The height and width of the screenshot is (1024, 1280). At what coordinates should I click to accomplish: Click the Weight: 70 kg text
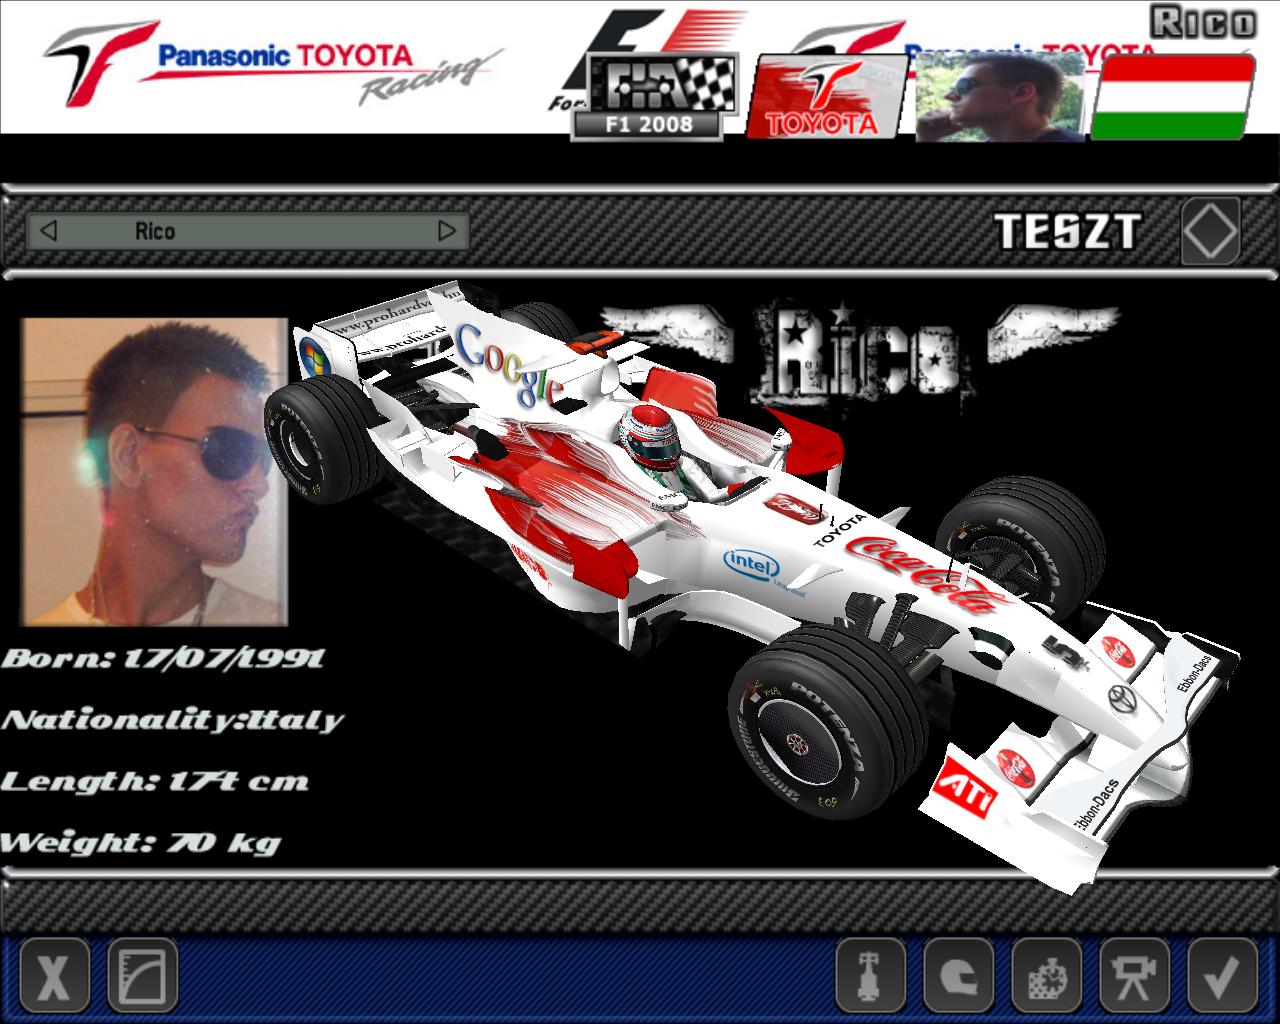[x=140, y=842]
